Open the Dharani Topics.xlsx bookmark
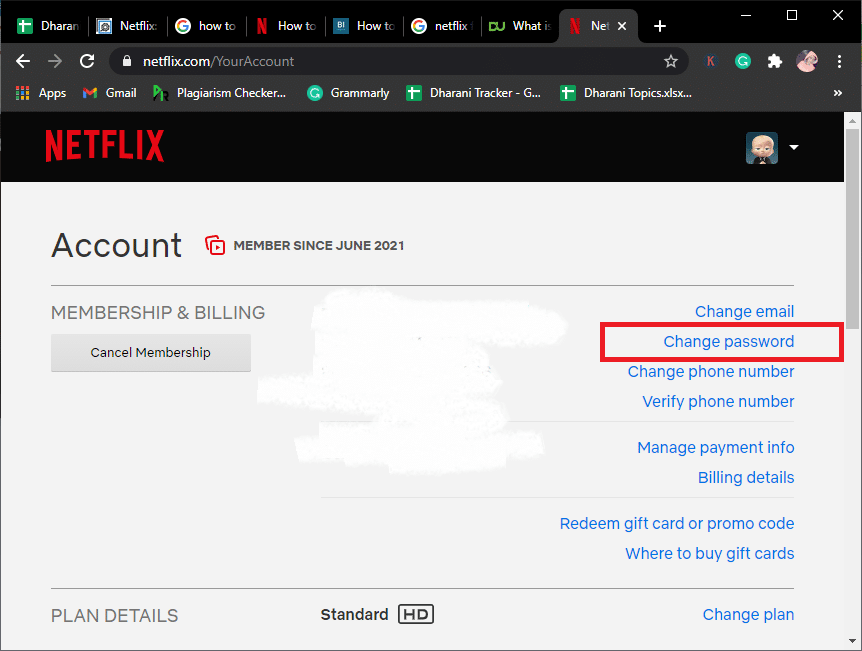The width and height of the screenshot is (862, 651). tap(626, 93)
